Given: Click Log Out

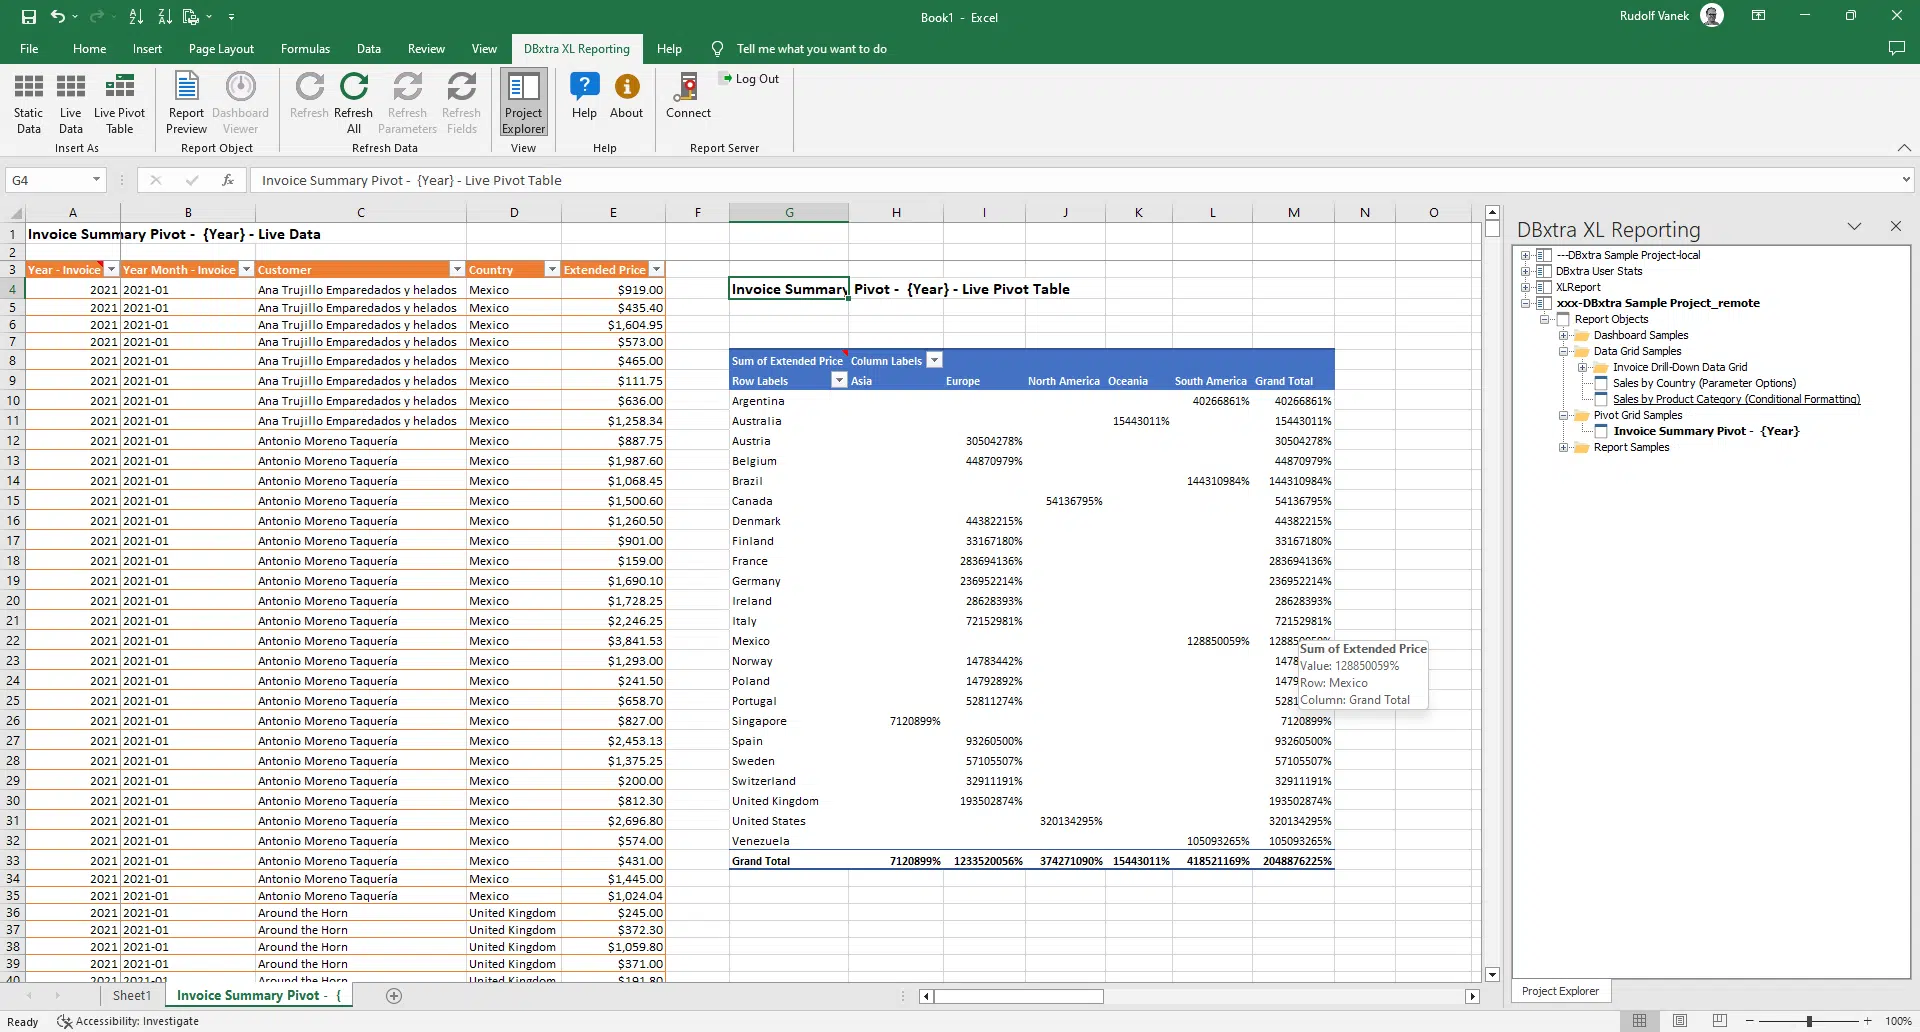Looking at the screenshot, I should (x=749, y=79).
